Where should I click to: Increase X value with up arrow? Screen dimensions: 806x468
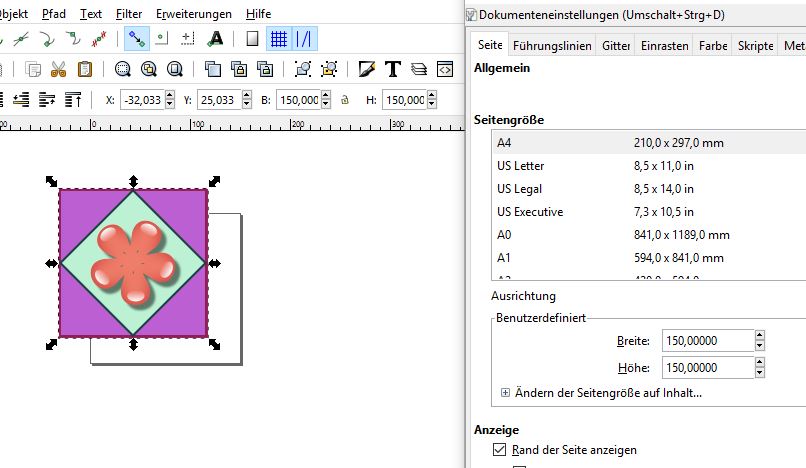(170, 95)
